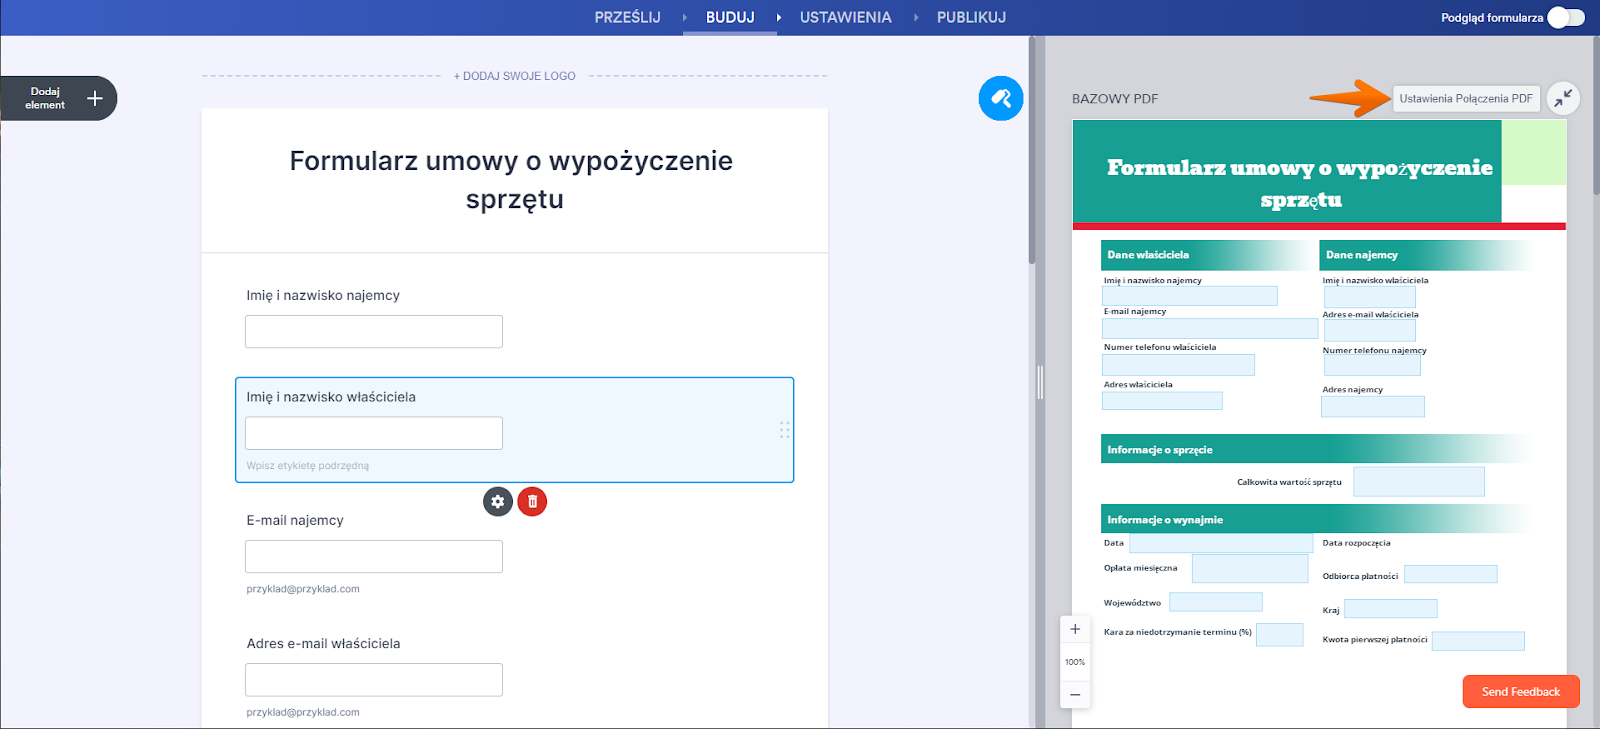Screen dimensions: 1600x729
Task: Switch to PRZEŚLIJ tab
Action: click(628, 17)
